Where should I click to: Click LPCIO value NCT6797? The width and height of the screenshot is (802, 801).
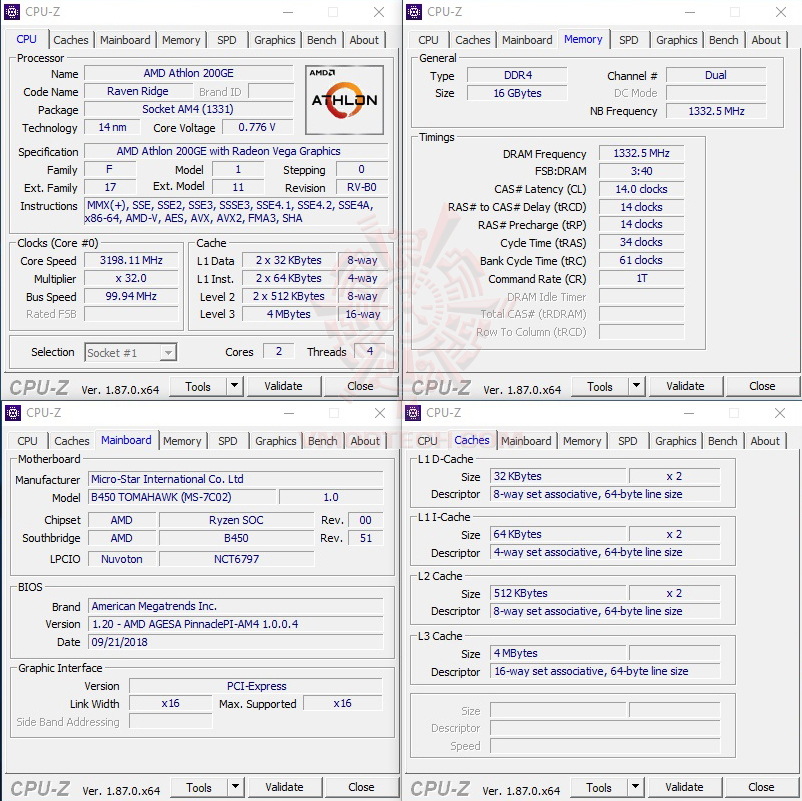[x=236, y=559]
